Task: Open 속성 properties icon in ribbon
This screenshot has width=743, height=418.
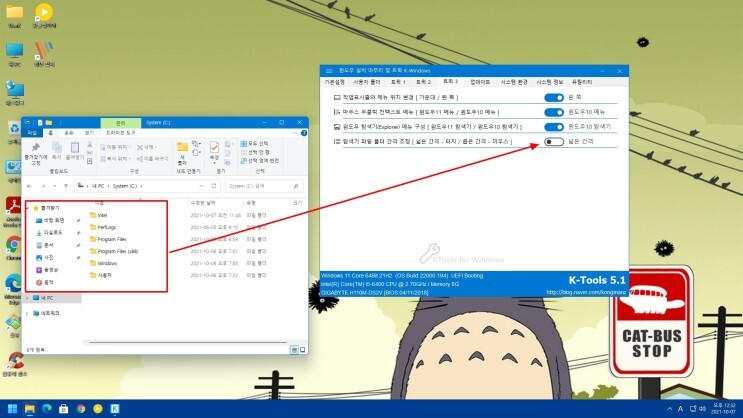Action: click(x=214, y=147)
